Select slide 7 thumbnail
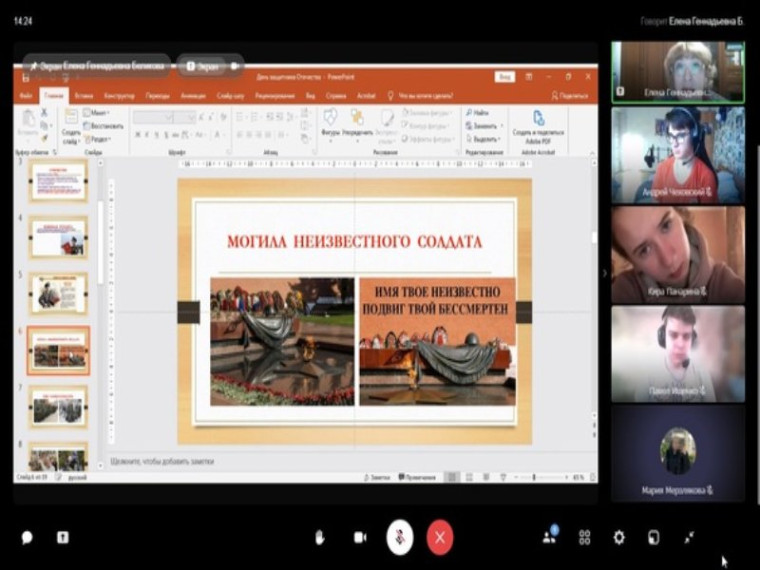Viewport: 760px width, 570px height. tap(58, 407)
